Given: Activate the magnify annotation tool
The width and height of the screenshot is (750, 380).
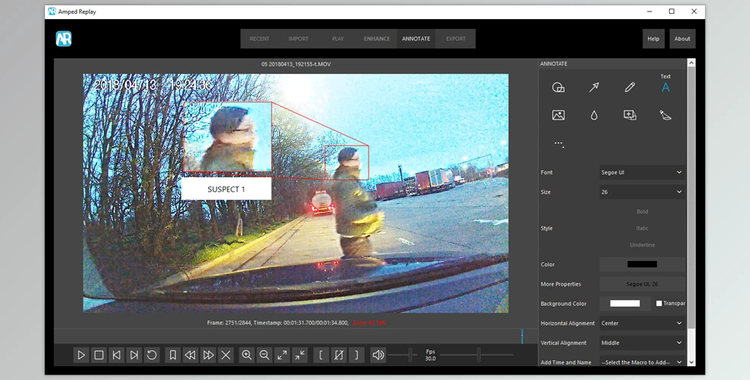Looking at the screenshot, I should coord(629,115).
